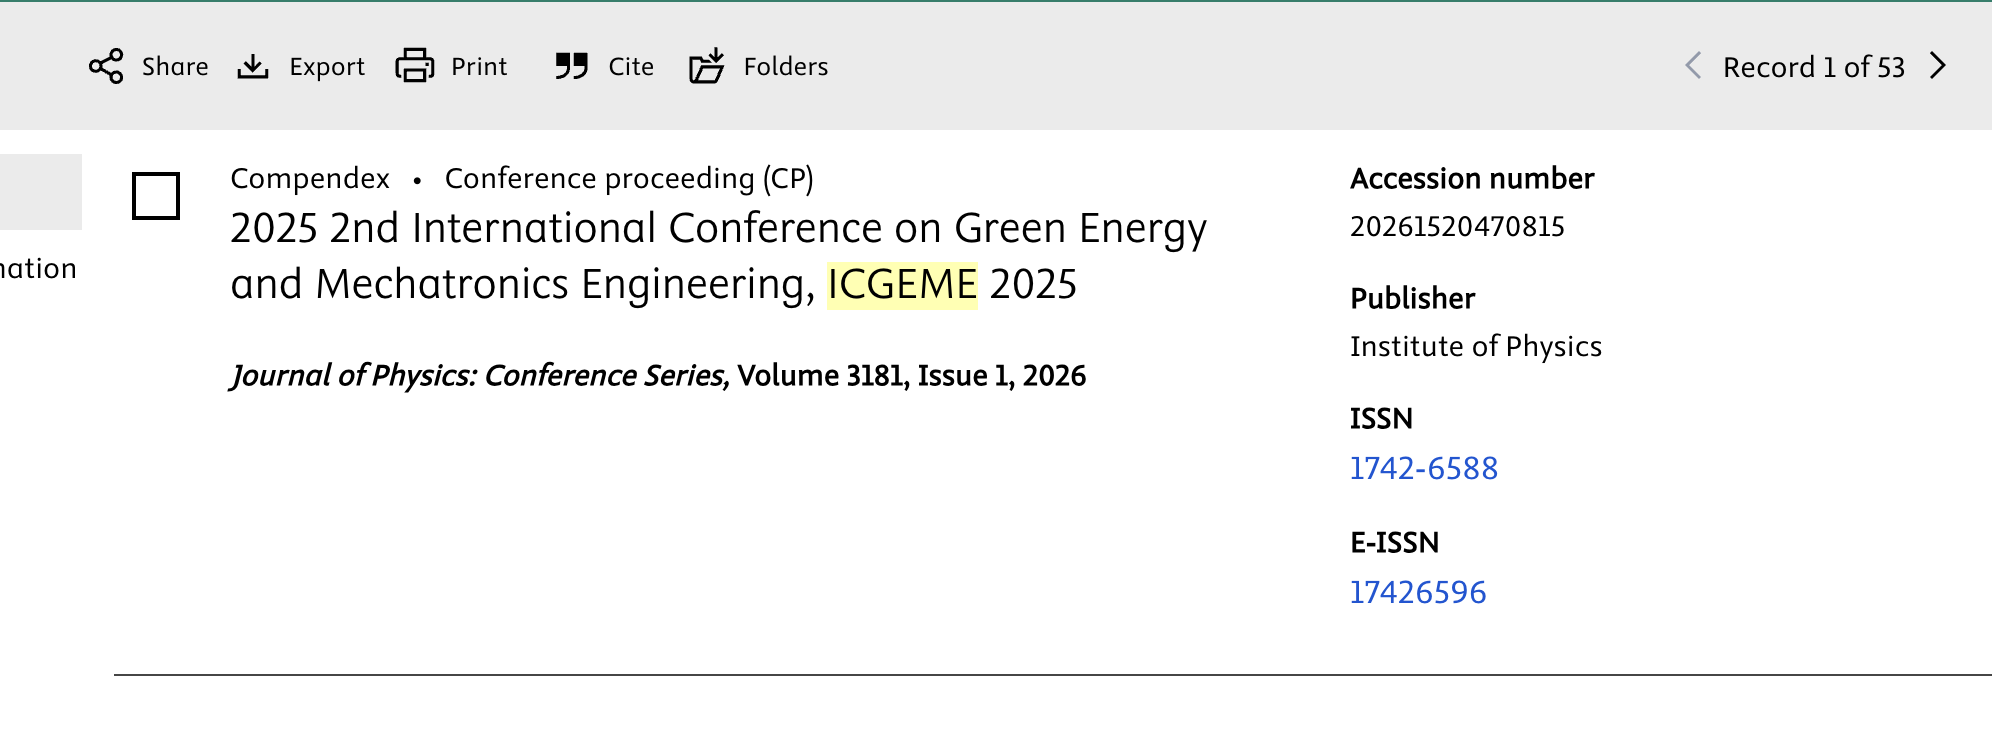Click the Cite label text
This screenshot has width=1992, height=736.
[x=631, y=67]
